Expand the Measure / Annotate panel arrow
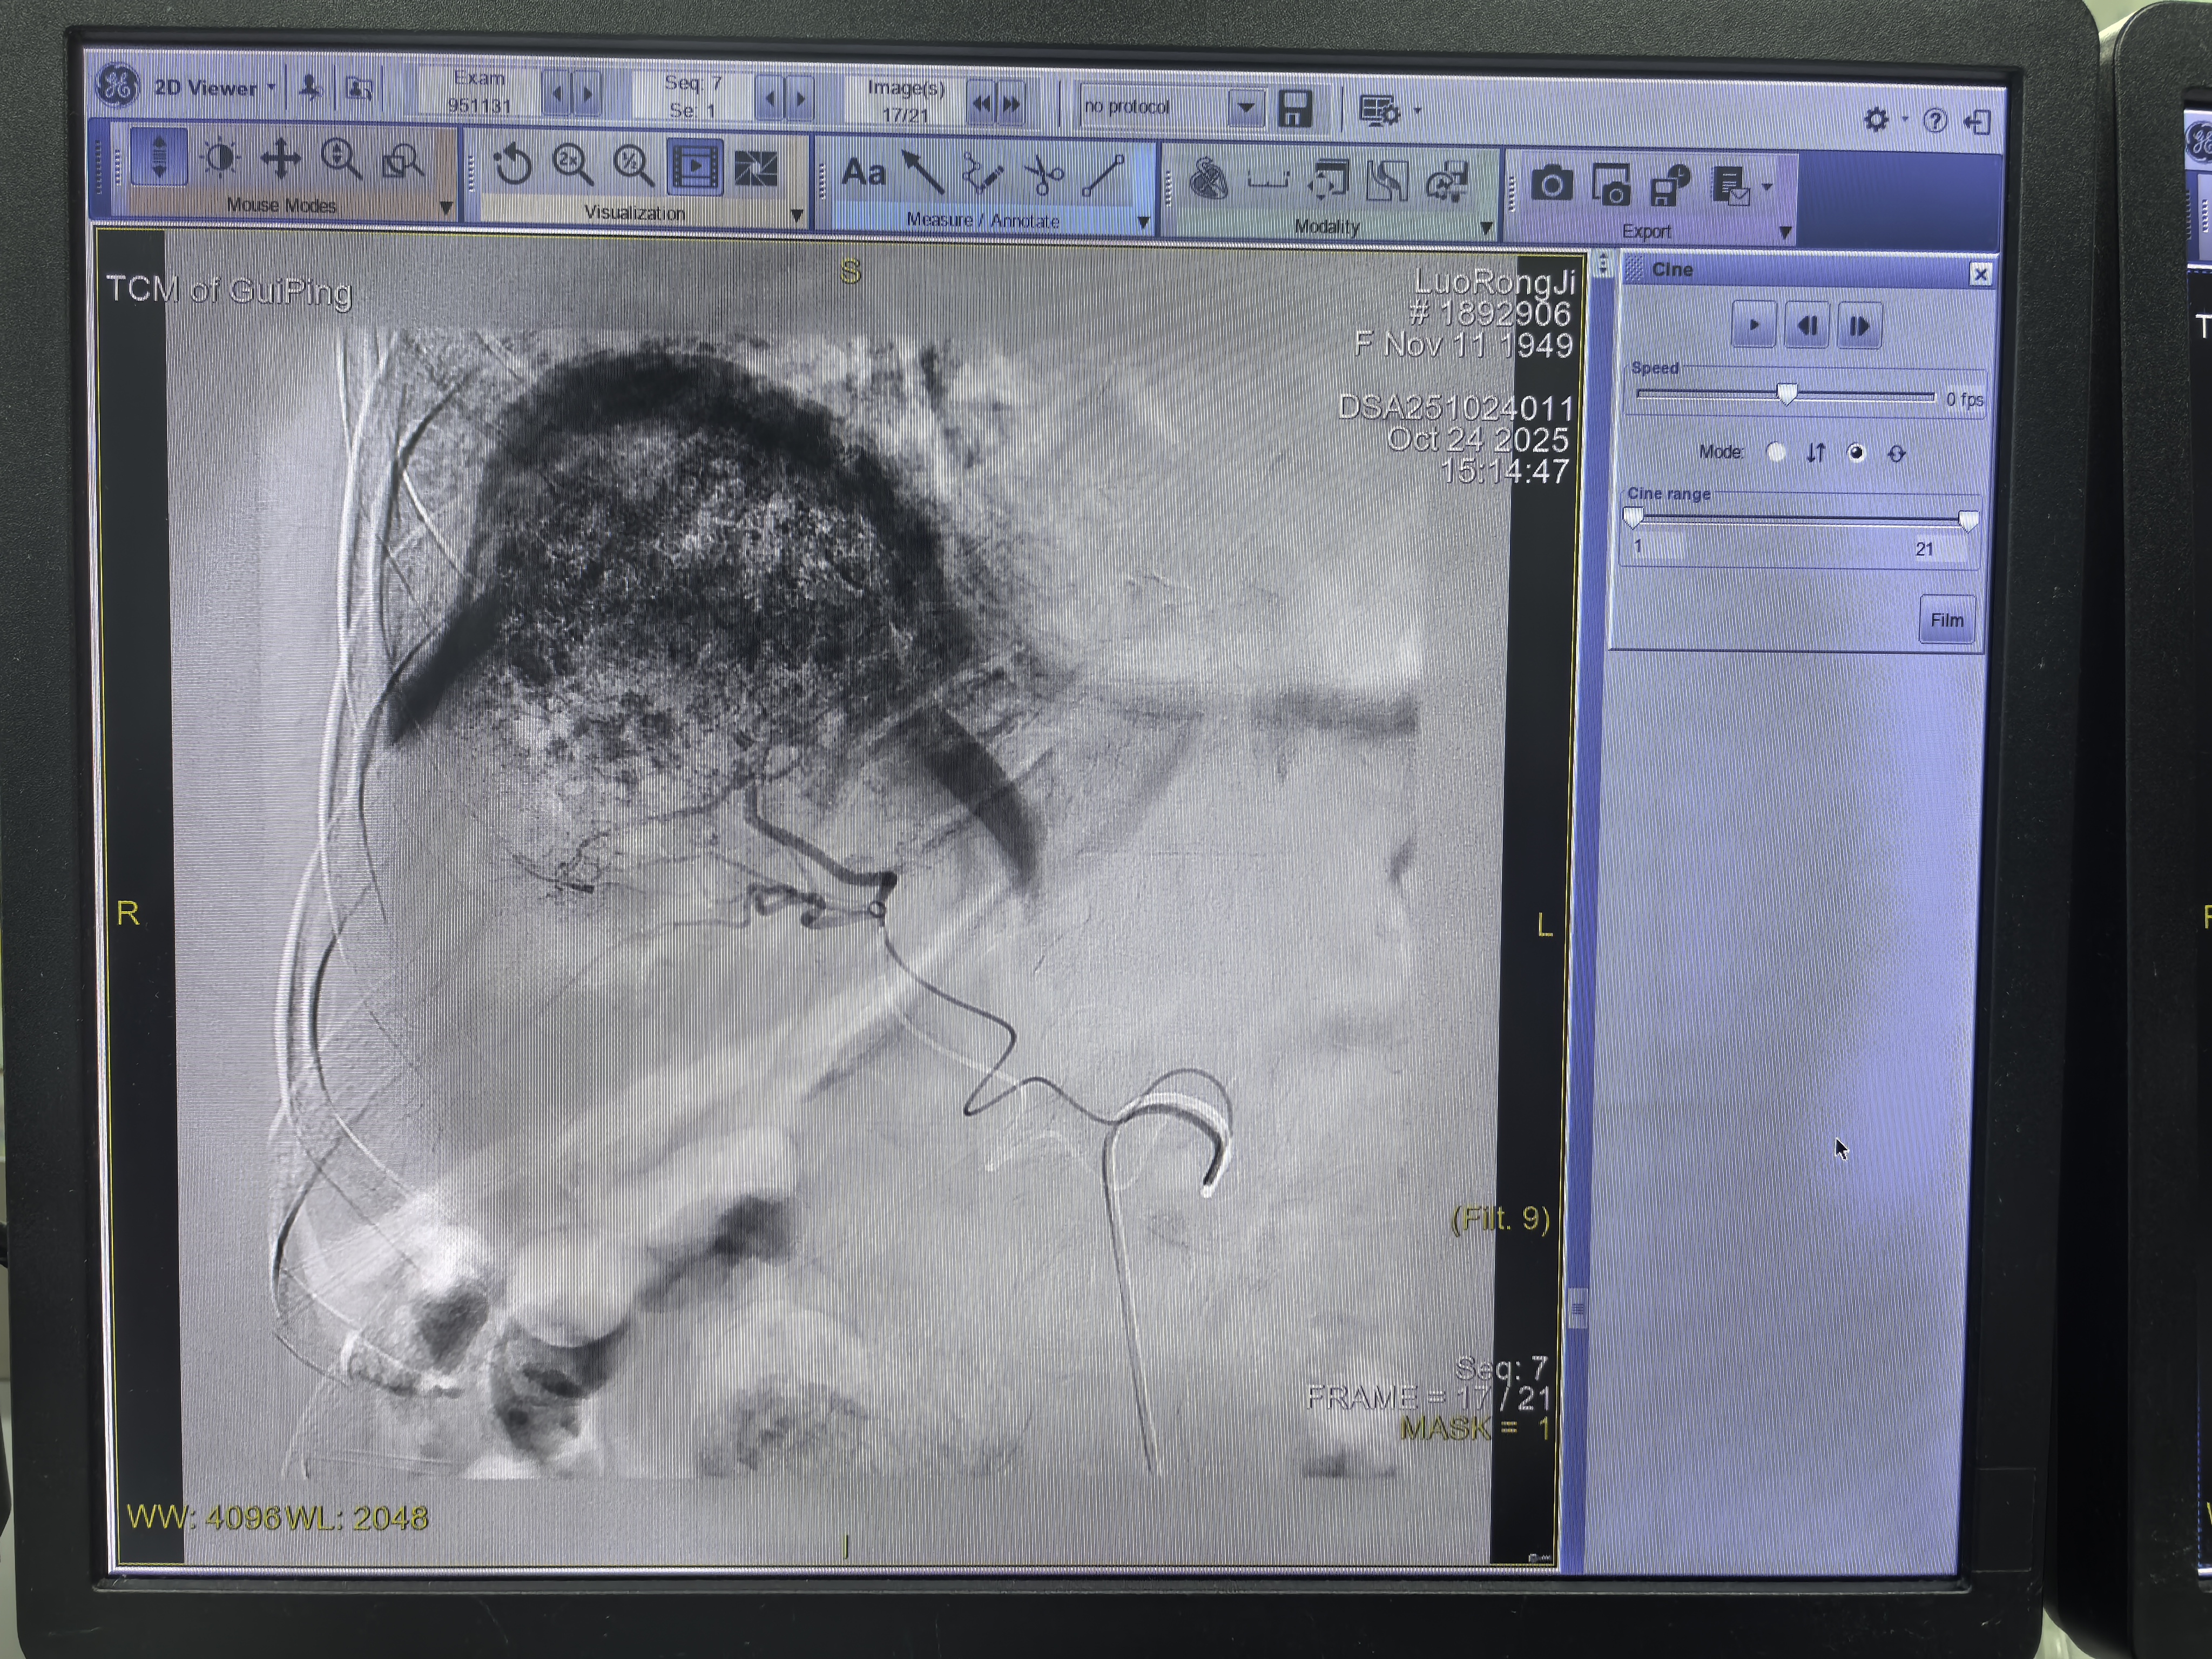This screenshot has width=2212, height=1659. click(1143, 222)
